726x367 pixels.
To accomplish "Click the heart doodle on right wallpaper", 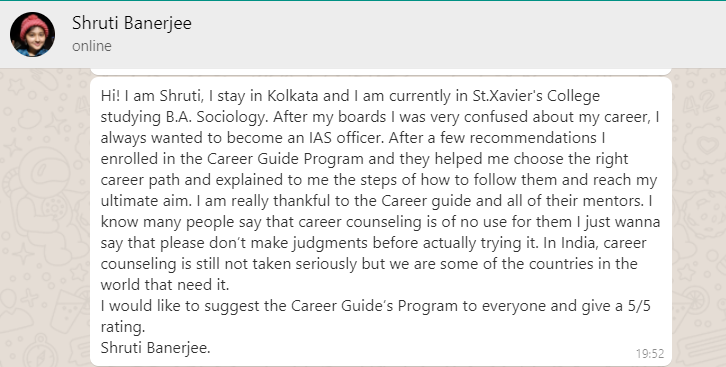I will tap(708, 146).
